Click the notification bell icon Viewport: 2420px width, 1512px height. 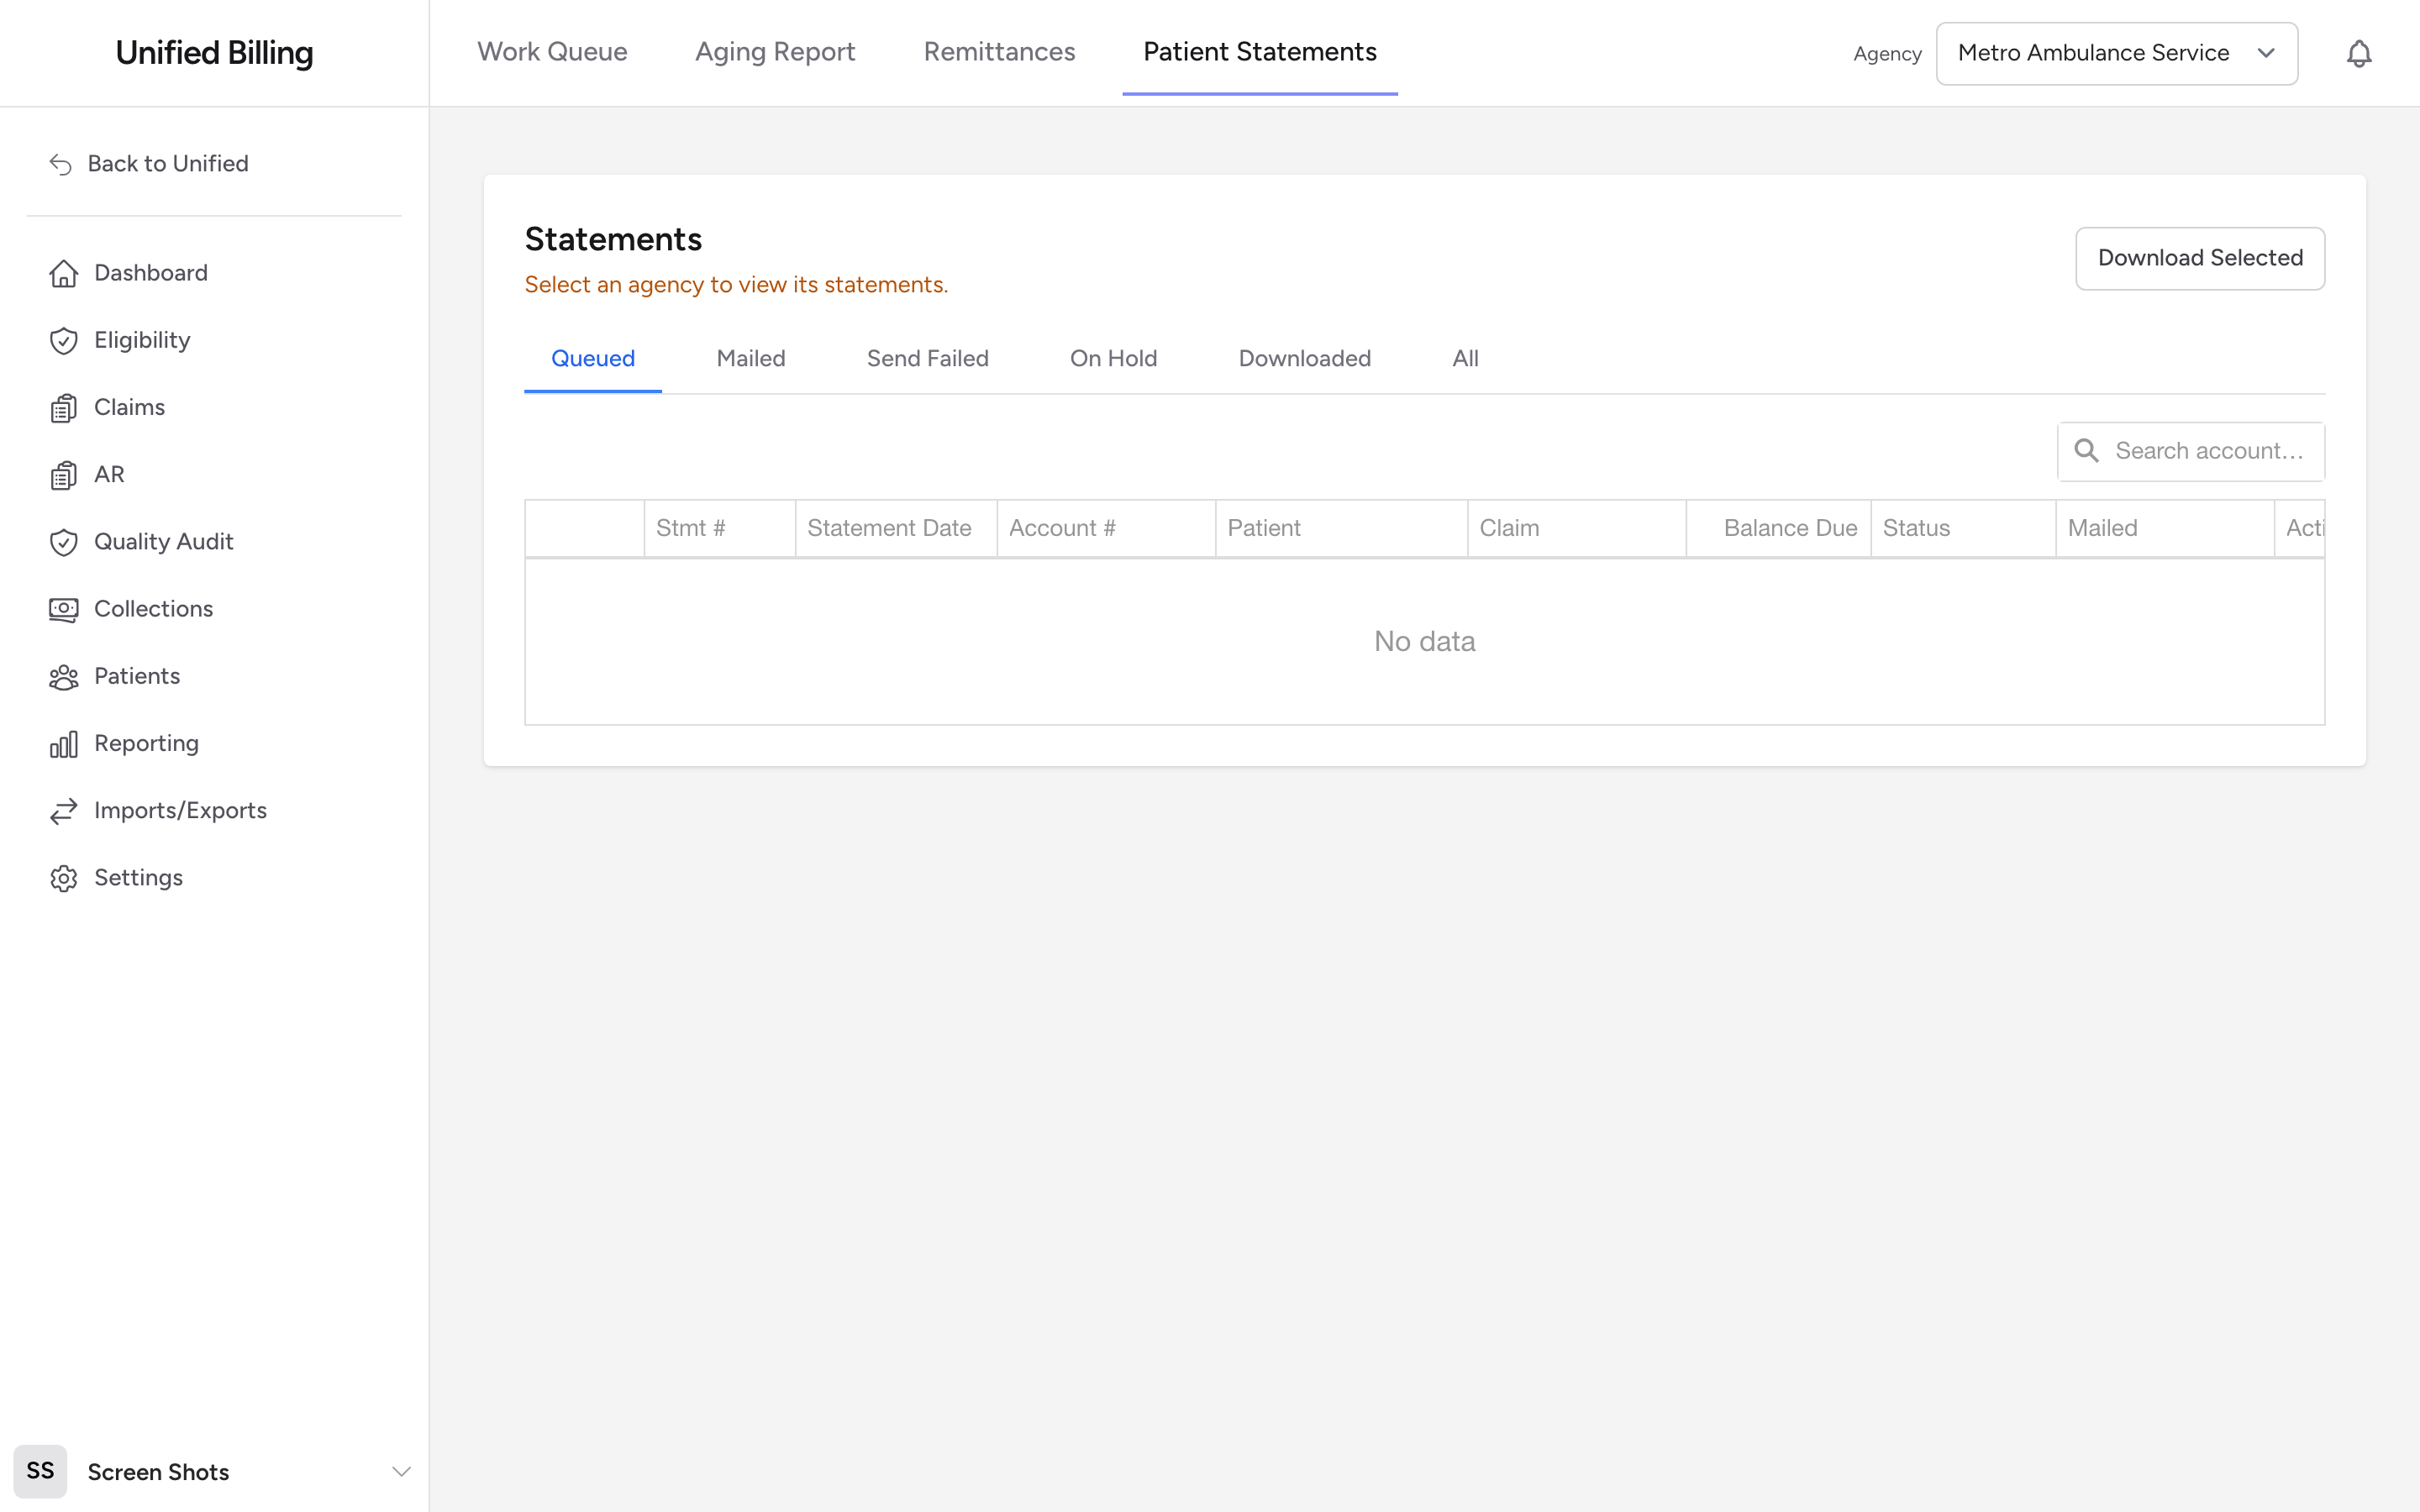(x=2358, y=53)
